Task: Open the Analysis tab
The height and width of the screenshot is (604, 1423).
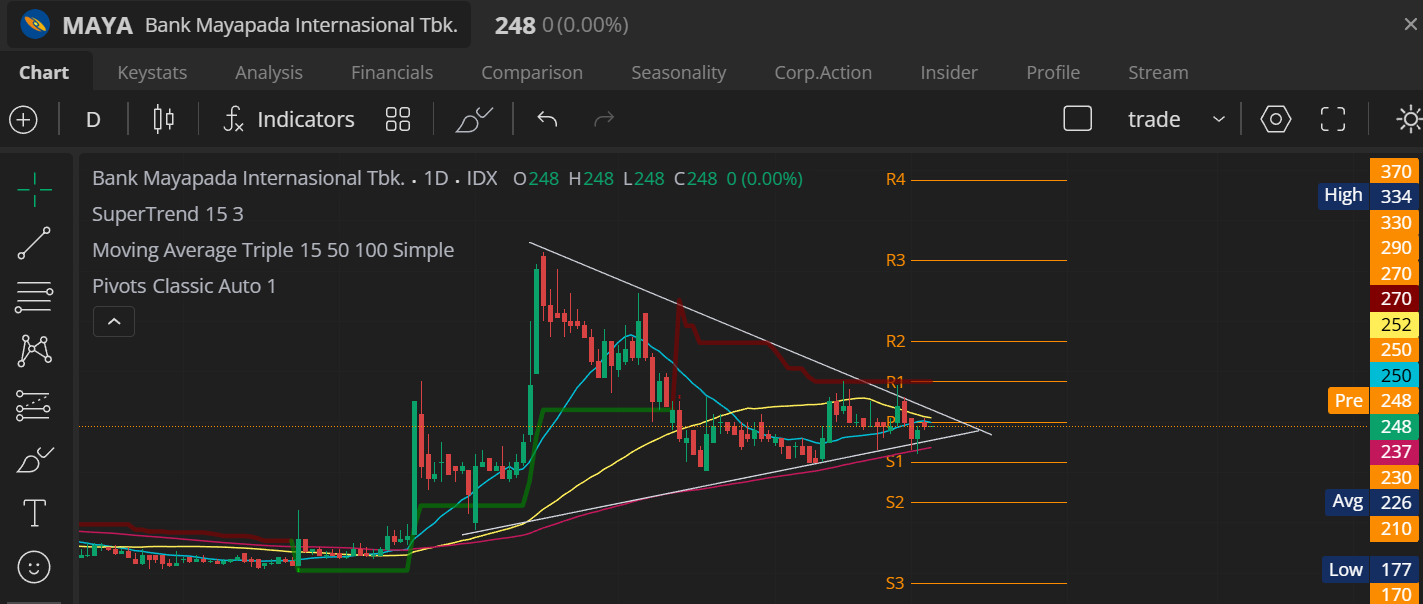Action: (x=269, y=72)
